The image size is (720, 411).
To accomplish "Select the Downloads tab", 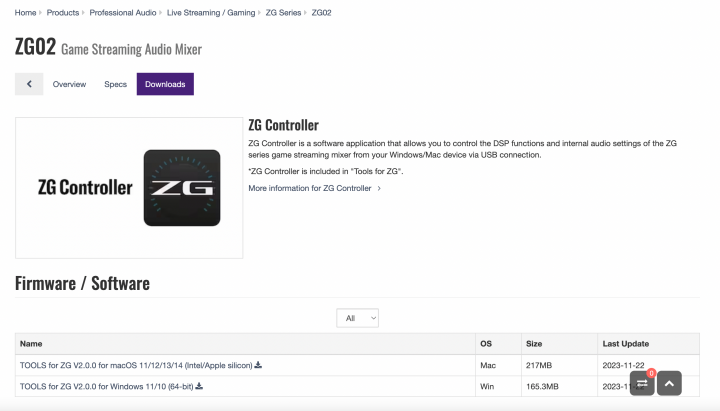I will coord(165,84).
